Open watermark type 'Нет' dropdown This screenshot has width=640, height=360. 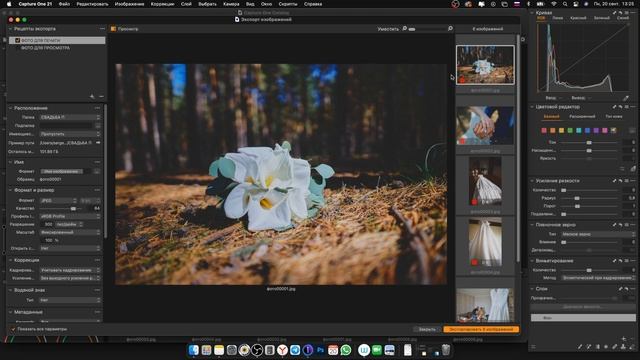70,300
